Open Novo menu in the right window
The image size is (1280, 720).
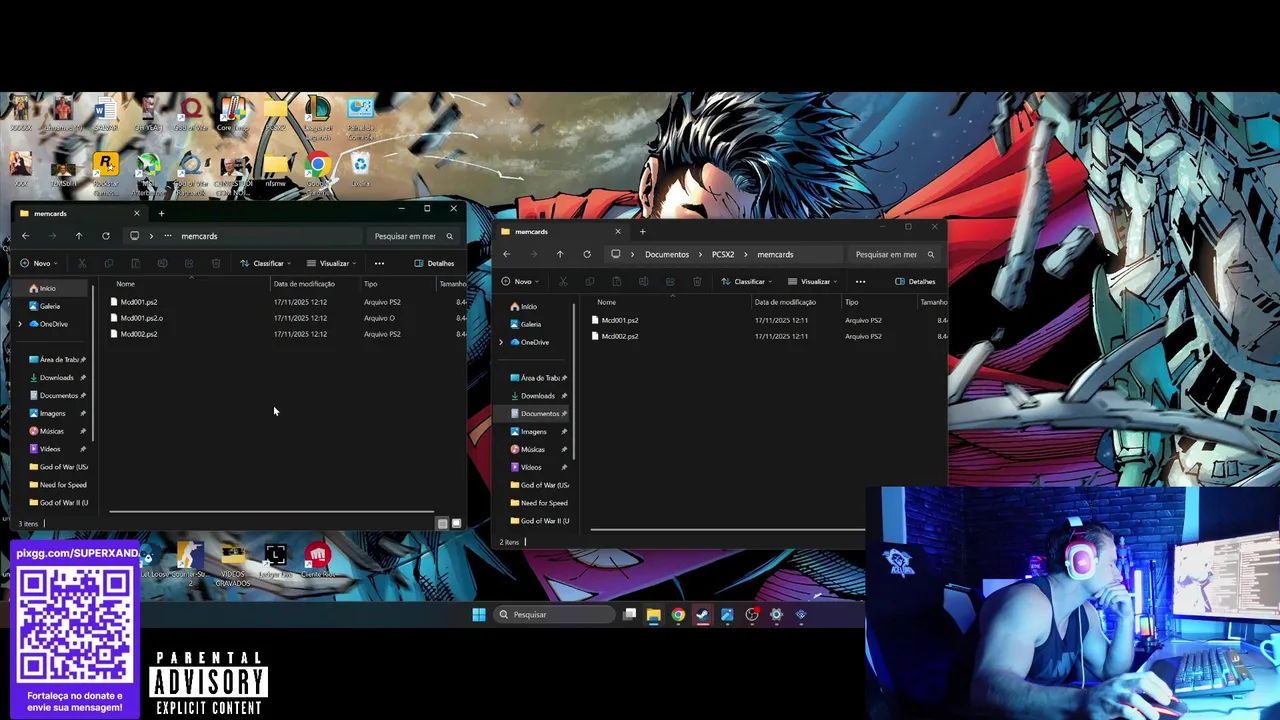(x=521, y=281)
